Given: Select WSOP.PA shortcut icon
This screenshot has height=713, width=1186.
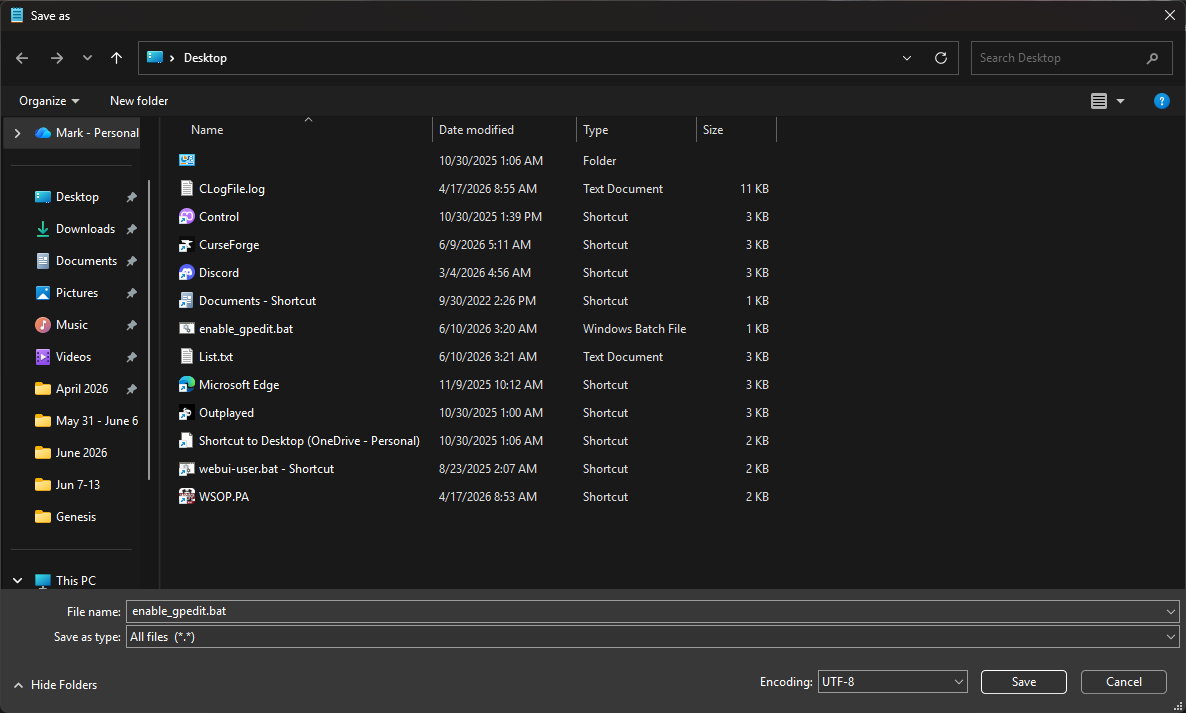Looking at the screenshot, I should pyautogui.click(x=187, y=497).
